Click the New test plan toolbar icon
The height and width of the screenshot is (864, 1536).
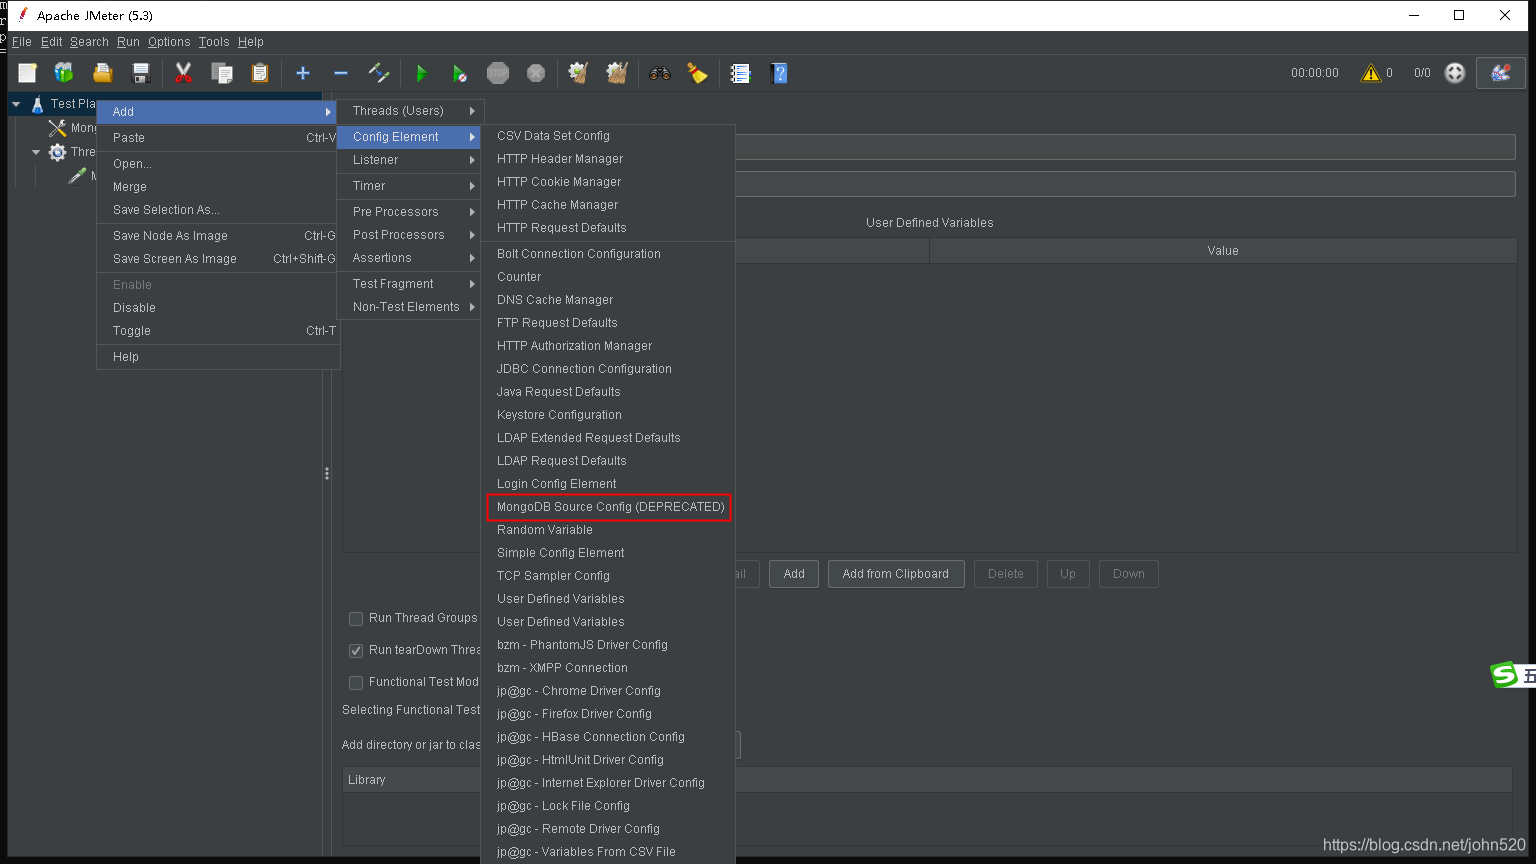(x=27, y=73)
